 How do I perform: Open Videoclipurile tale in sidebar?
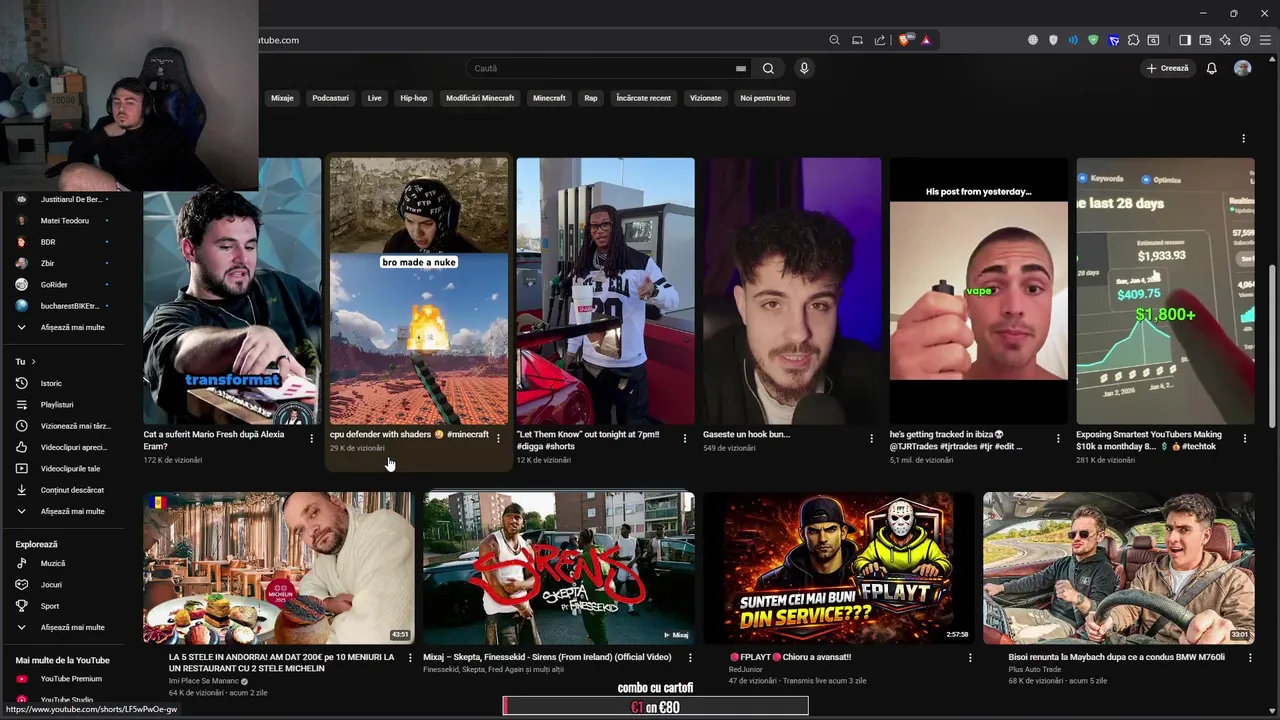[65, 468]
